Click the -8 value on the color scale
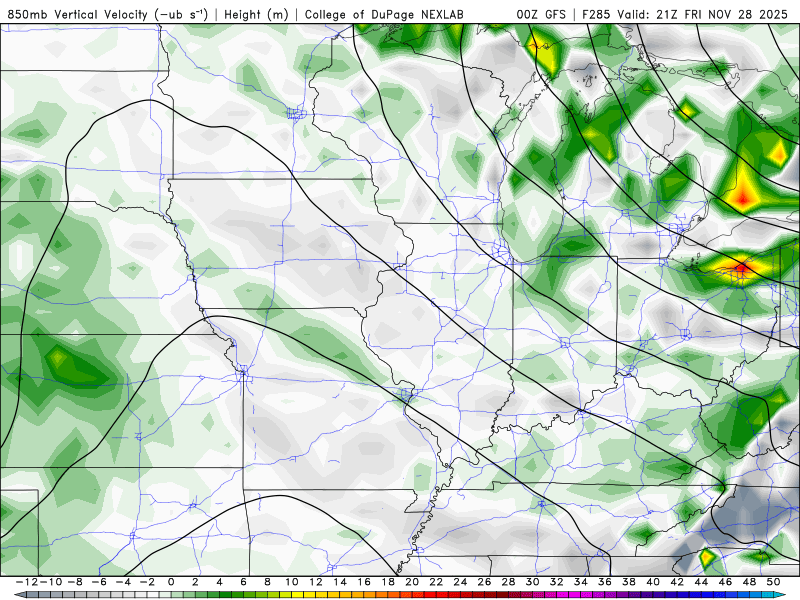 74,582
